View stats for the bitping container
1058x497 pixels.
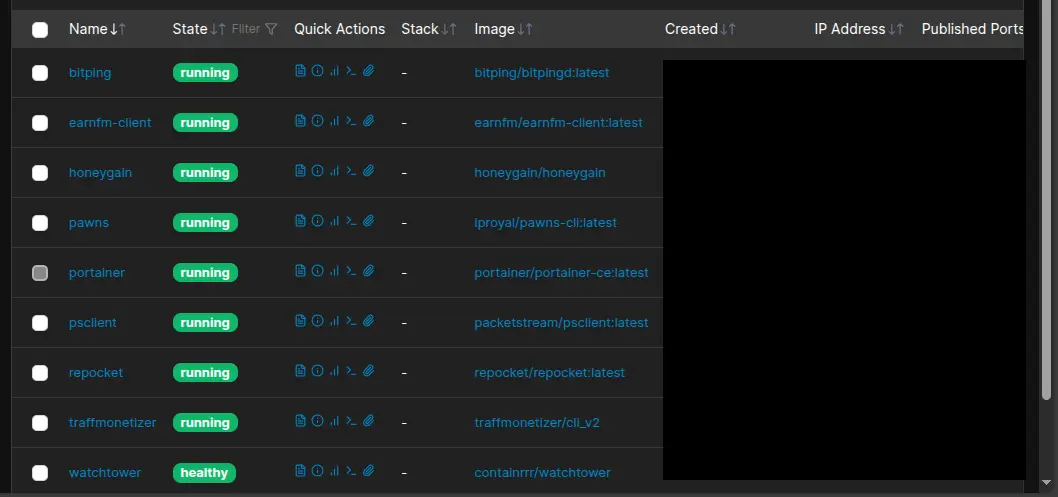tap(334, 71)
